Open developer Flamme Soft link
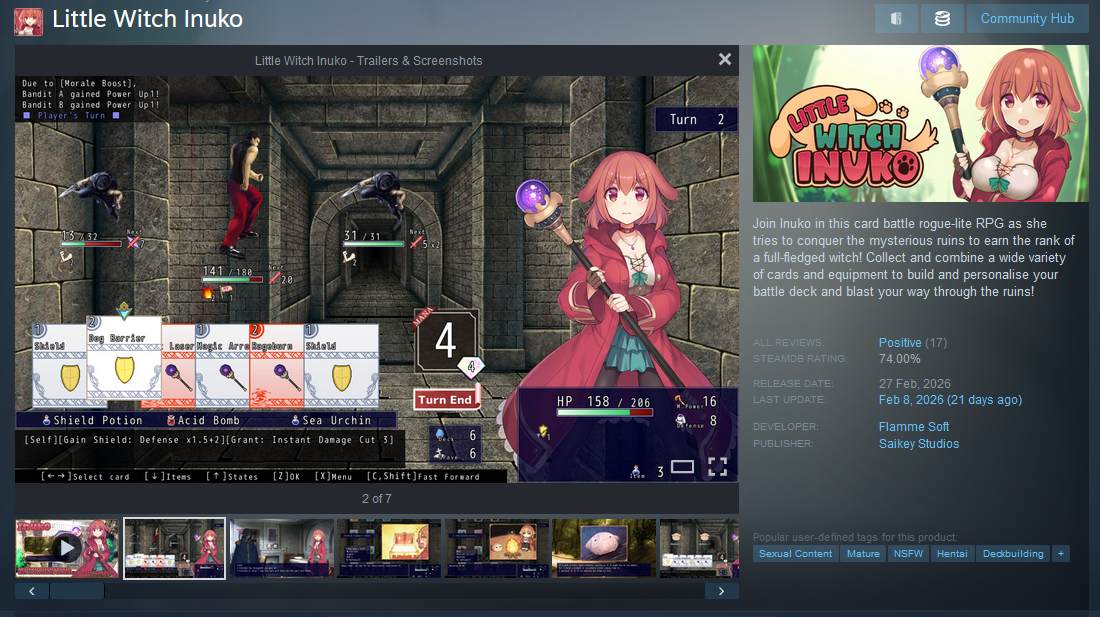This screenshot has height=617, width=1100. click(913, 426)
